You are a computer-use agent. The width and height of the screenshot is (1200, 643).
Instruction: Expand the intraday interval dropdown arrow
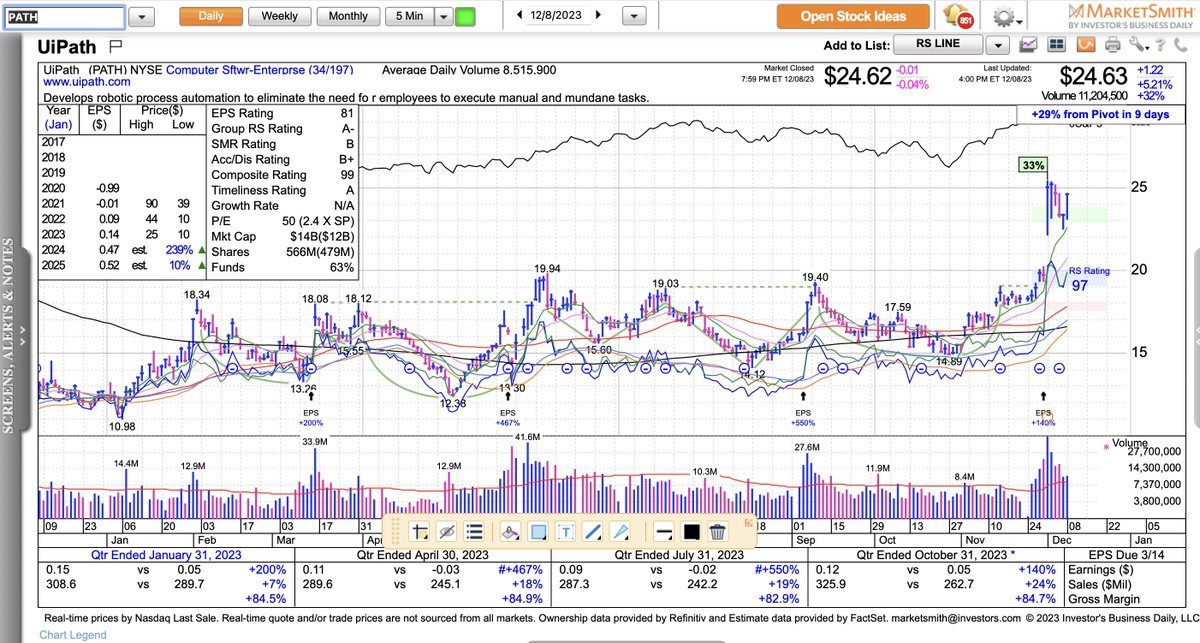[442, 16]
